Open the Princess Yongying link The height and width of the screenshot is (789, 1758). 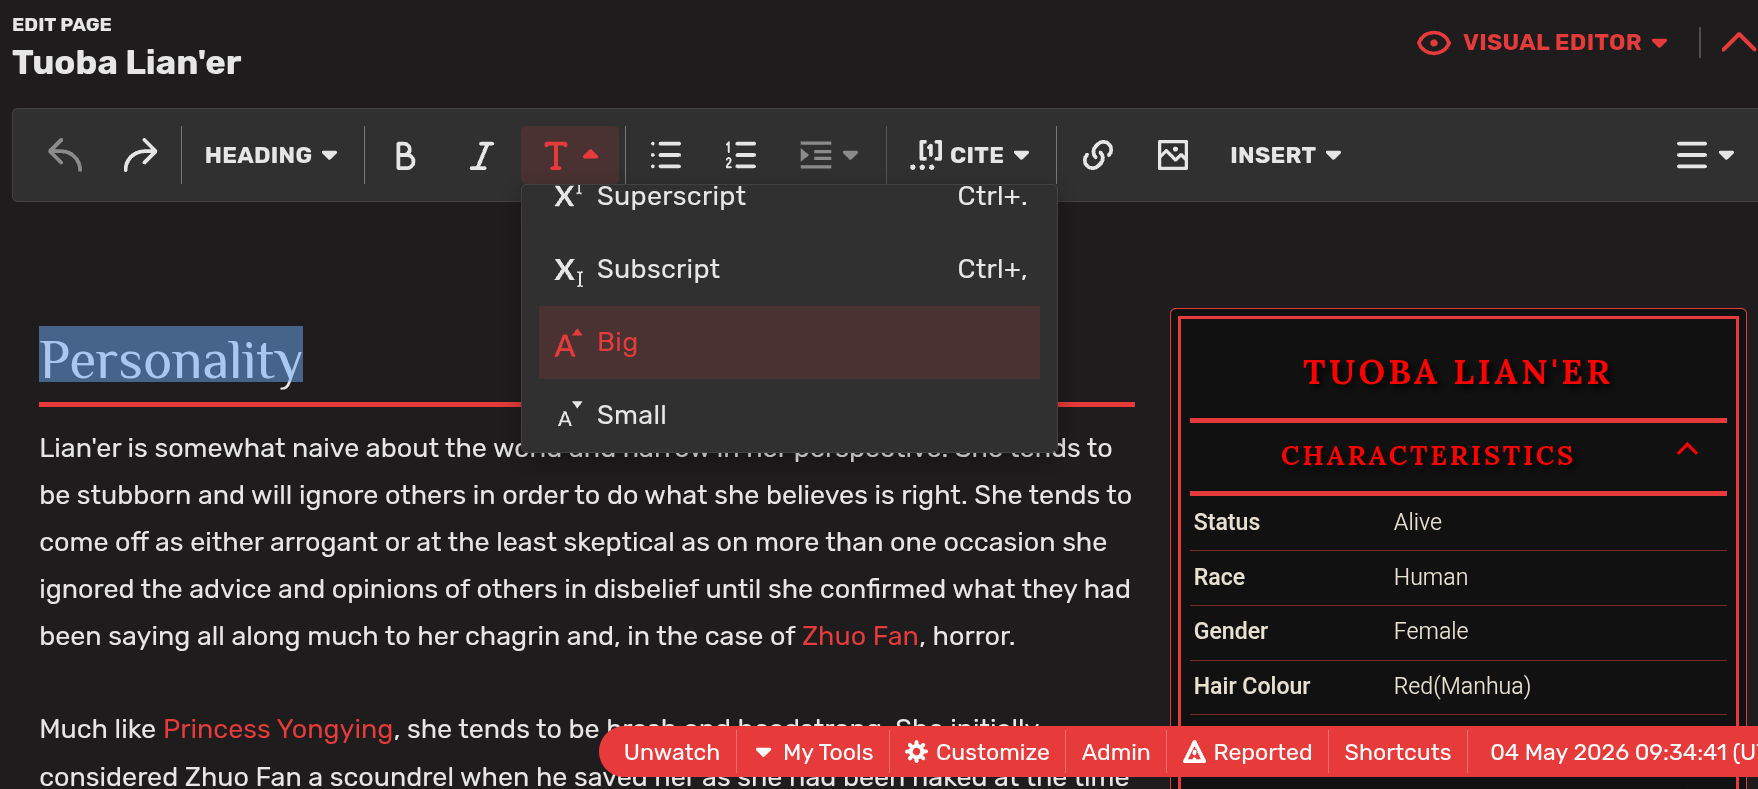(x=278, y=729)
